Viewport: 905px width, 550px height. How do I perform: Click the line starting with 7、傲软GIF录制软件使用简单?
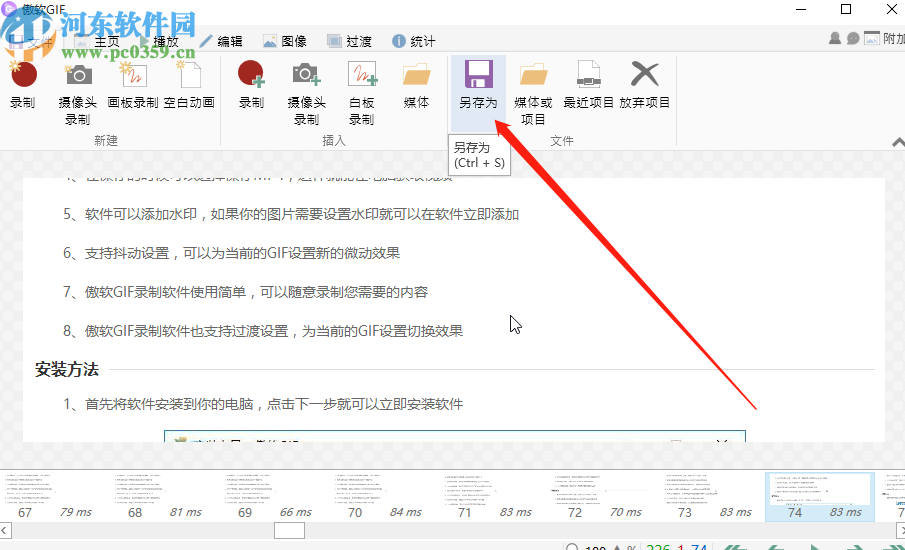pos(245,292)
